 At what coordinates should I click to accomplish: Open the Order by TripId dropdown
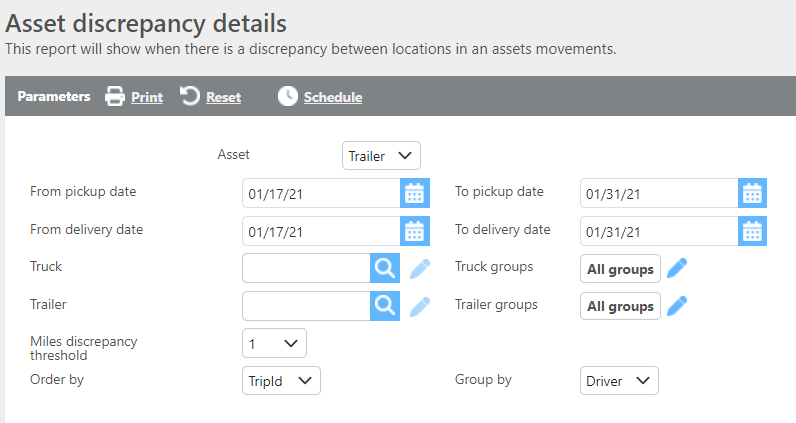281,380
